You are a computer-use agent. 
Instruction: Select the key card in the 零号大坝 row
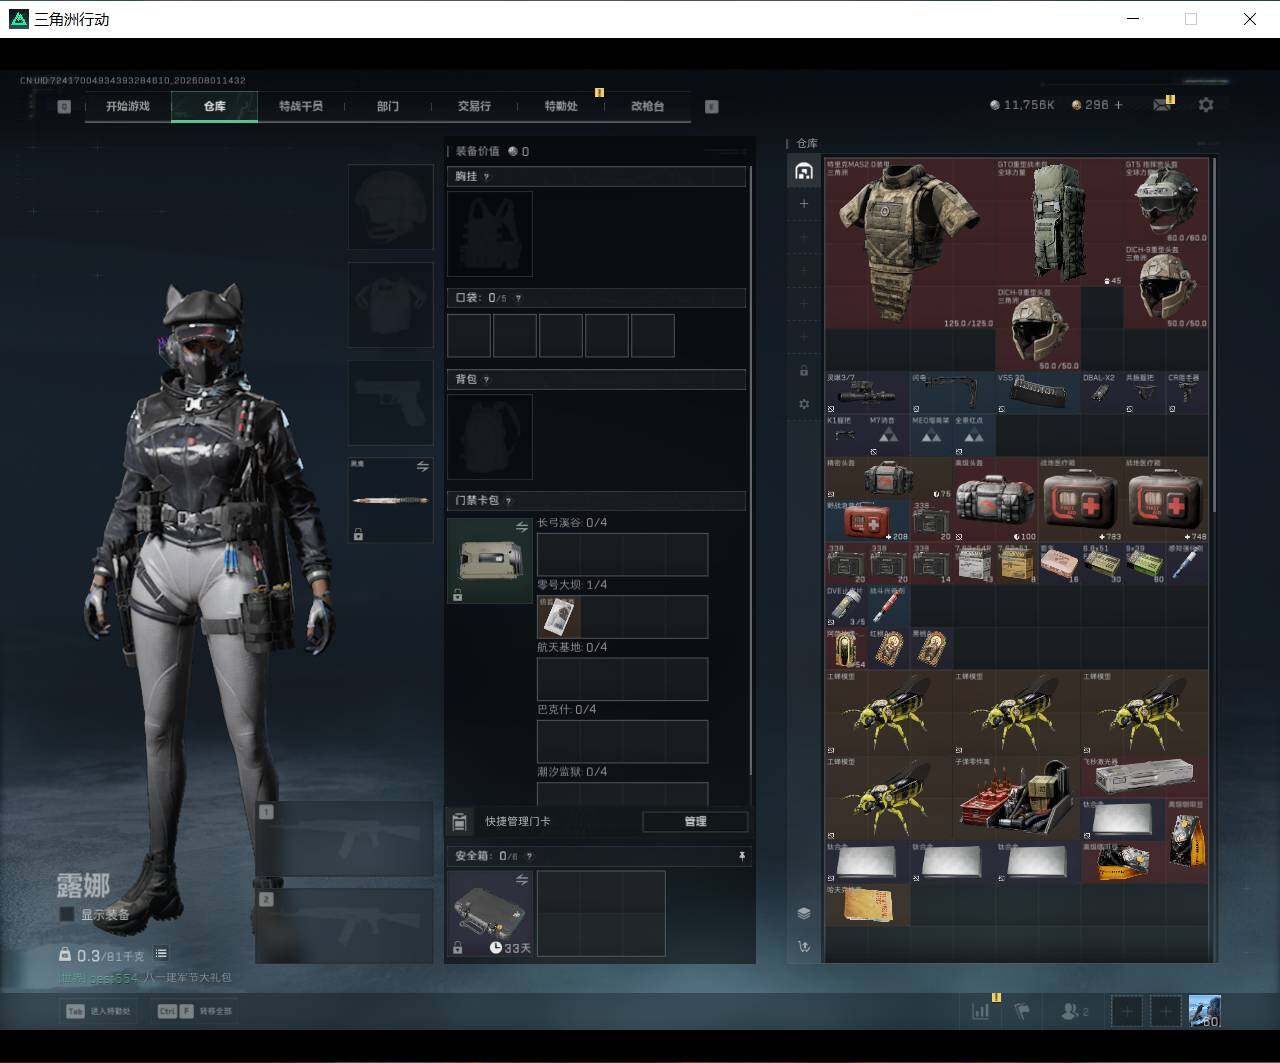(x=559, y=617)
